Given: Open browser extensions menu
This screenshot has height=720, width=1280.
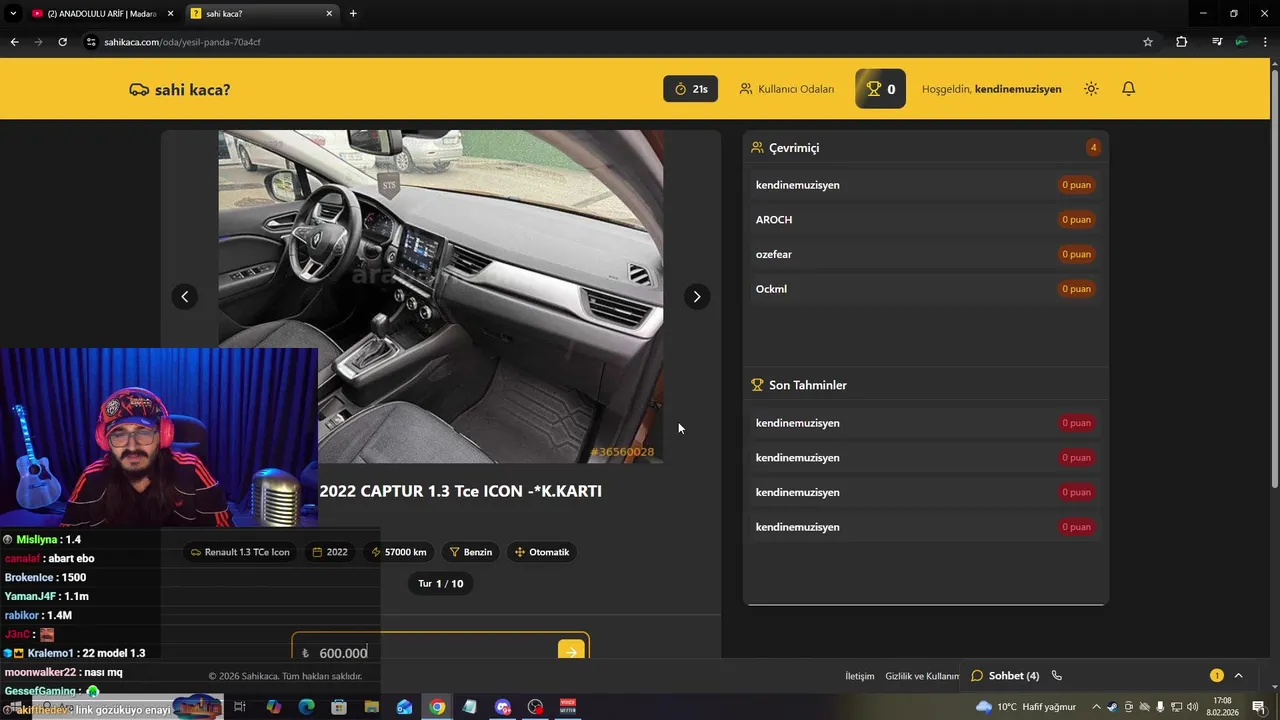Looking at the screenshot, I should pos(1181,42).
